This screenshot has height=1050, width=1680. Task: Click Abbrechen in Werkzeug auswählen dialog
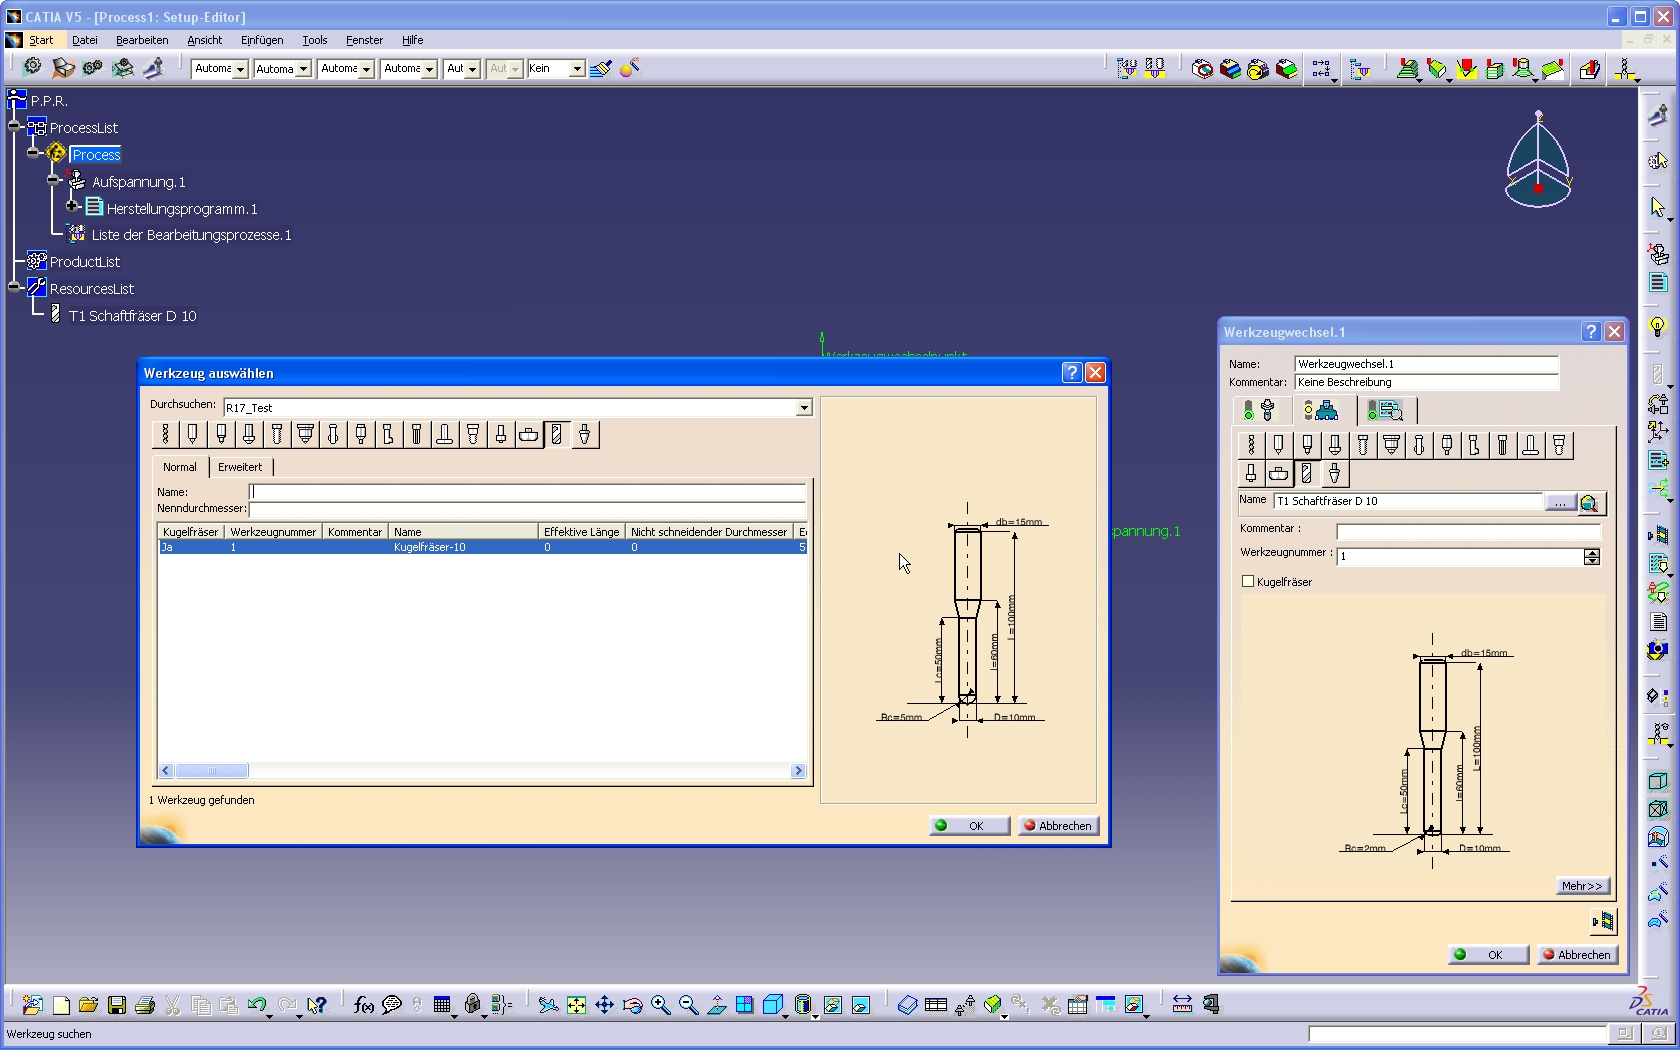pos(1058,826)
